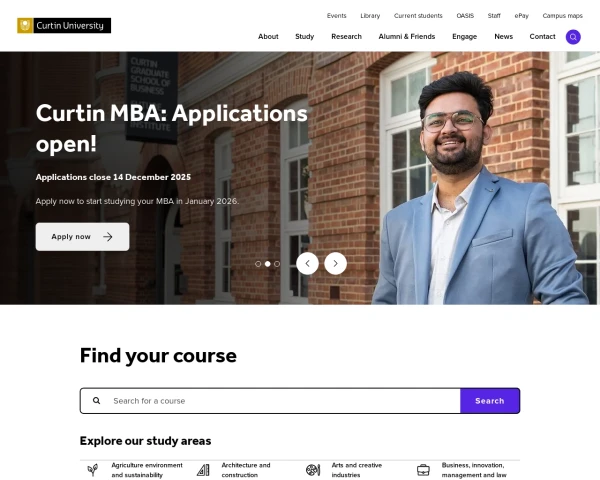The width and height of the screenshot is (600, 480).
Task: Advance to the next carousel slide
Action: [x=336, y=263]
